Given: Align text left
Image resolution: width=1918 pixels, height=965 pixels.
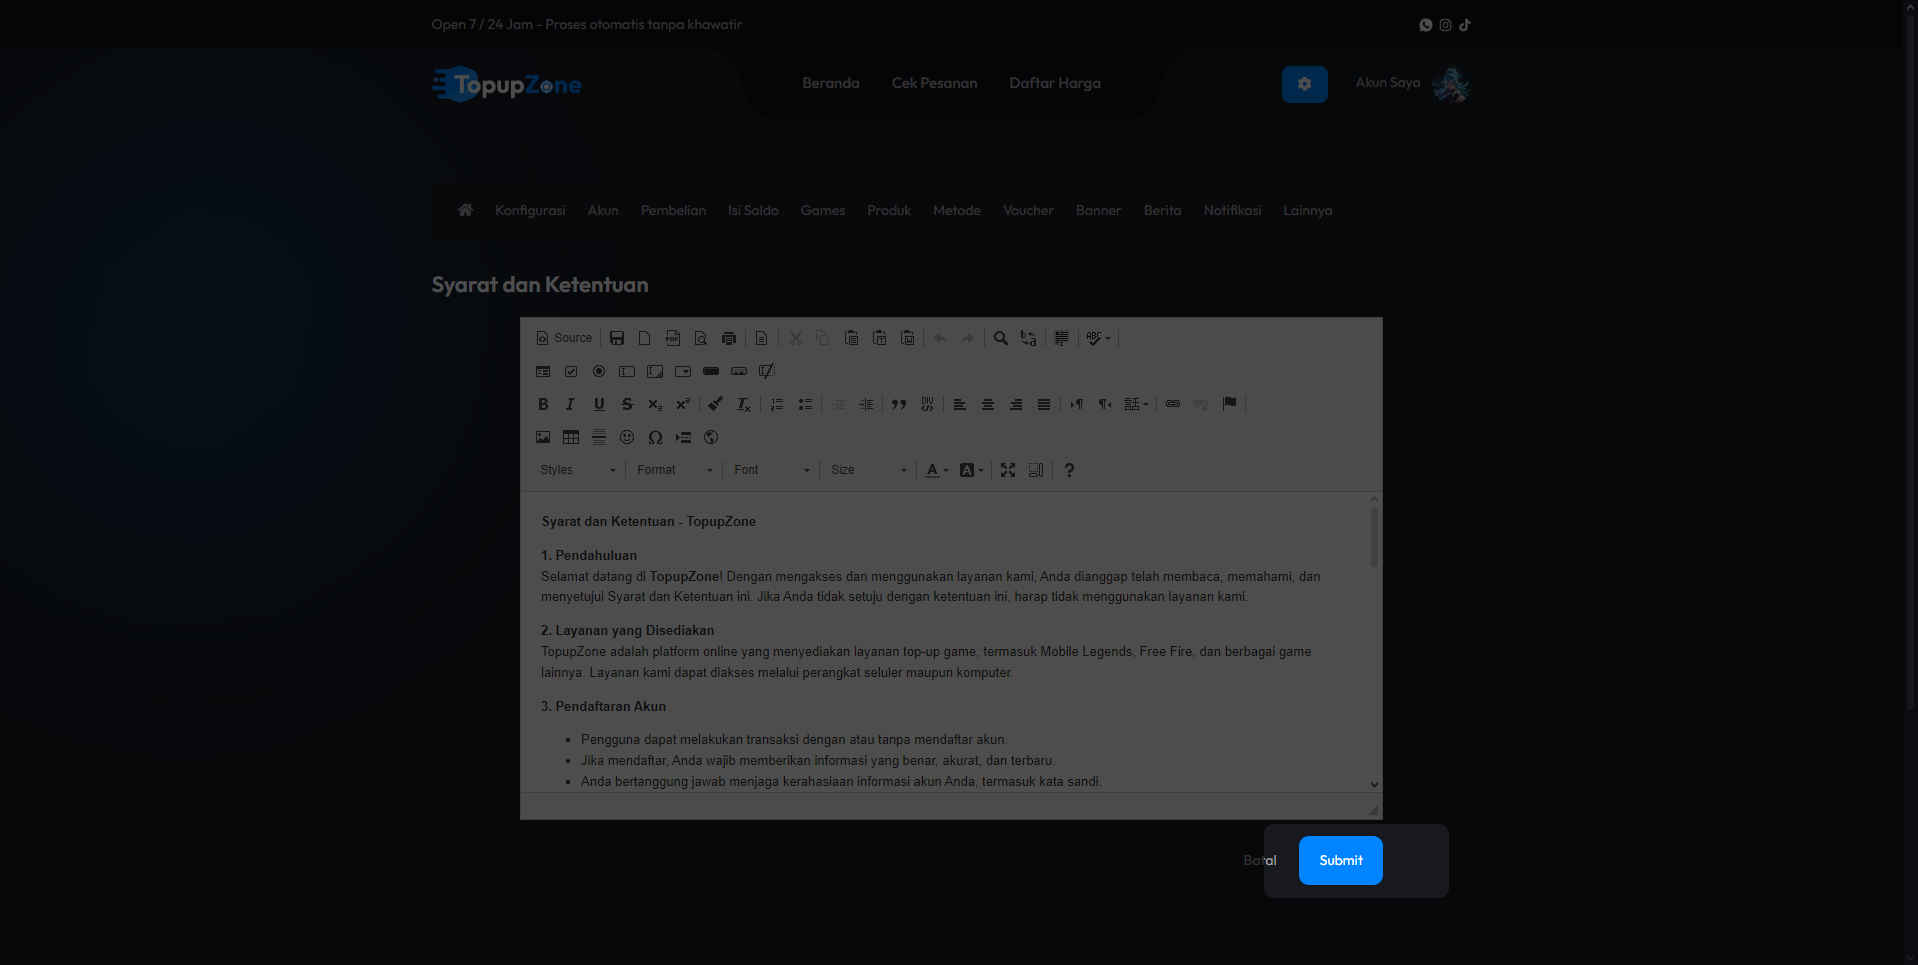Looking at the screenshot, I should 959,404.
